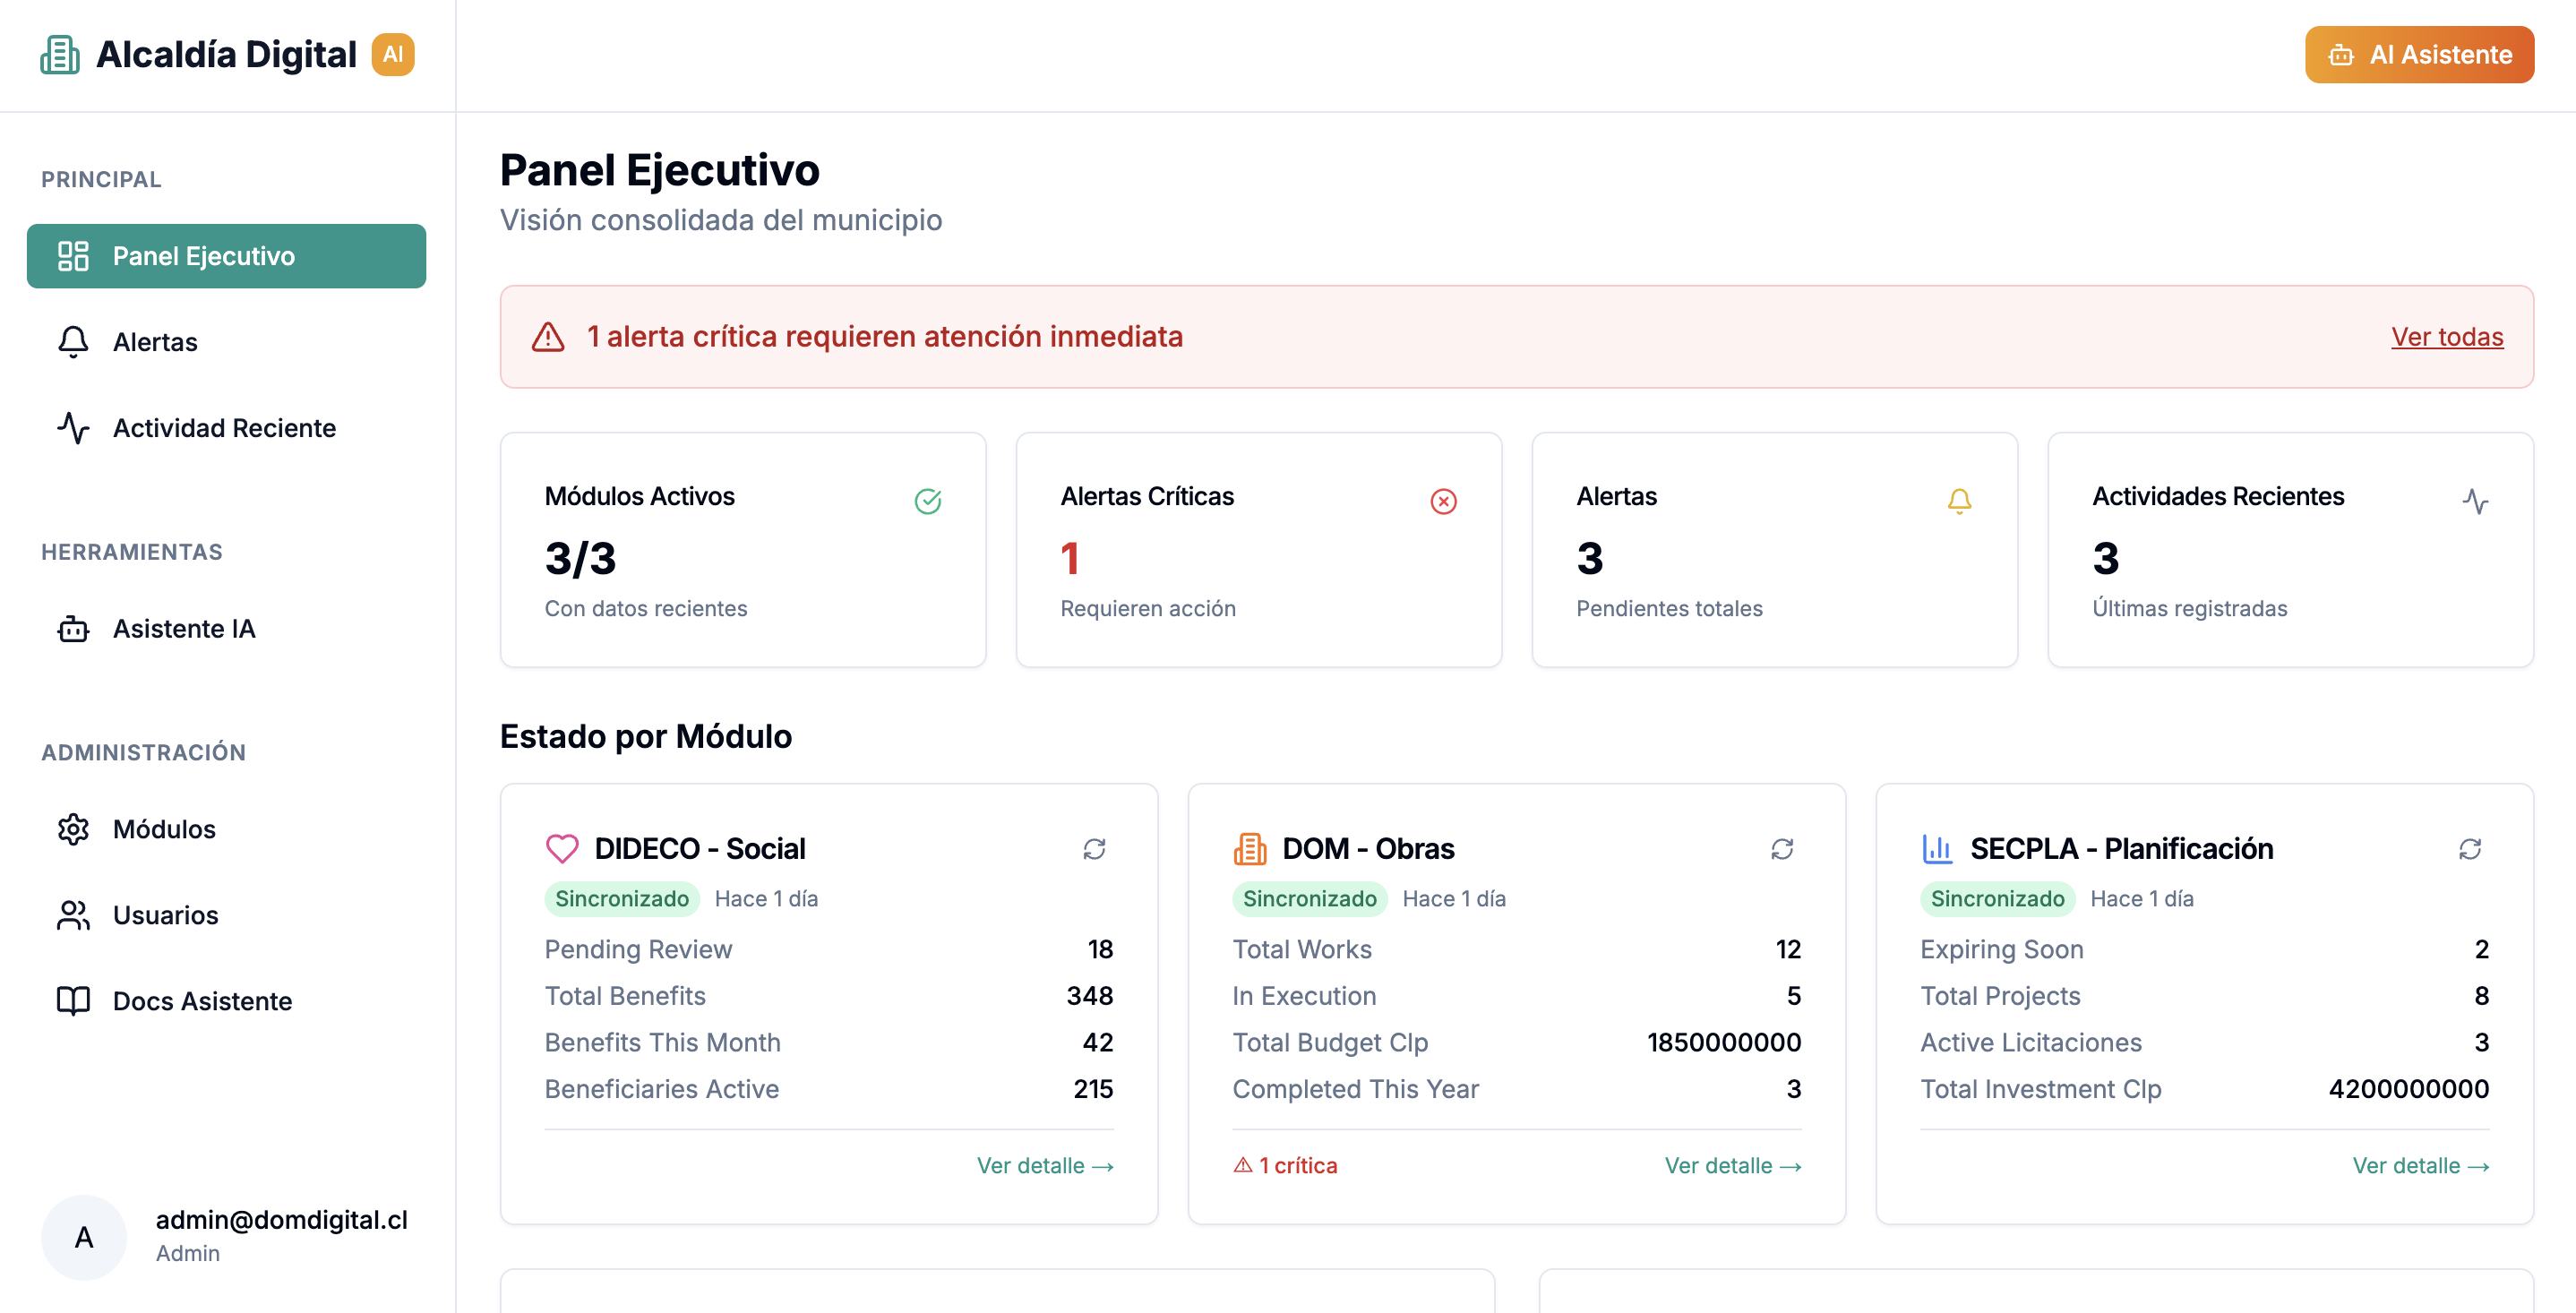The height and width of the screenshot is (1313, 2576).
Task: Open Actividad Reciente in the sidebar
Action: 226,428
